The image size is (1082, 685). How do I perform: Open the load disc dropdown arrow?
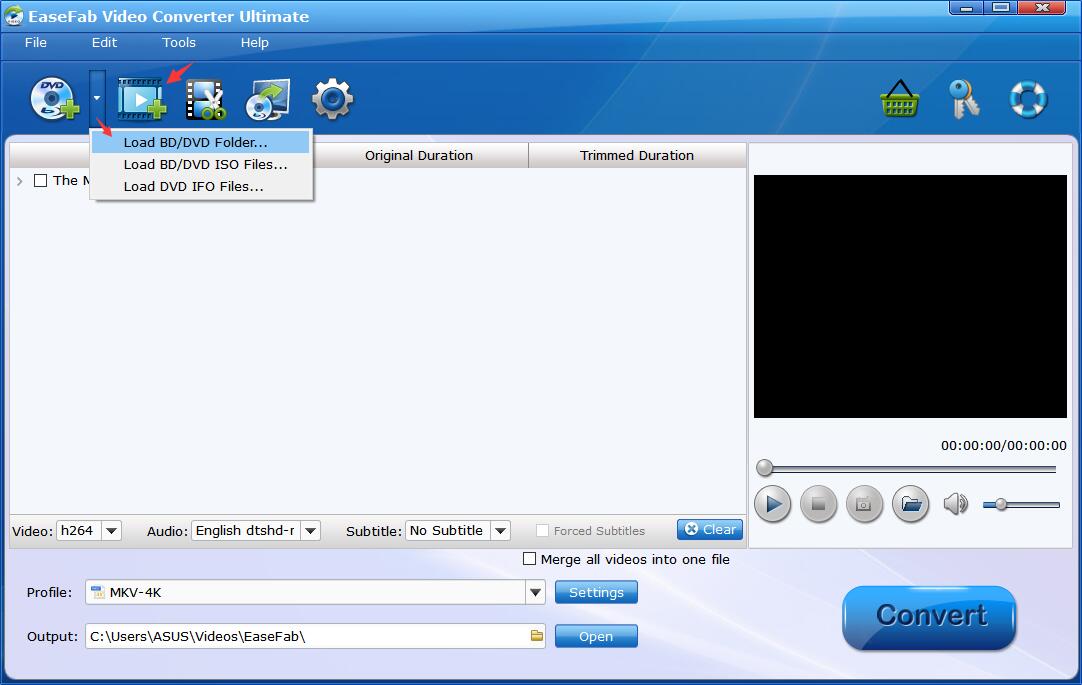[x=97, y=99]
